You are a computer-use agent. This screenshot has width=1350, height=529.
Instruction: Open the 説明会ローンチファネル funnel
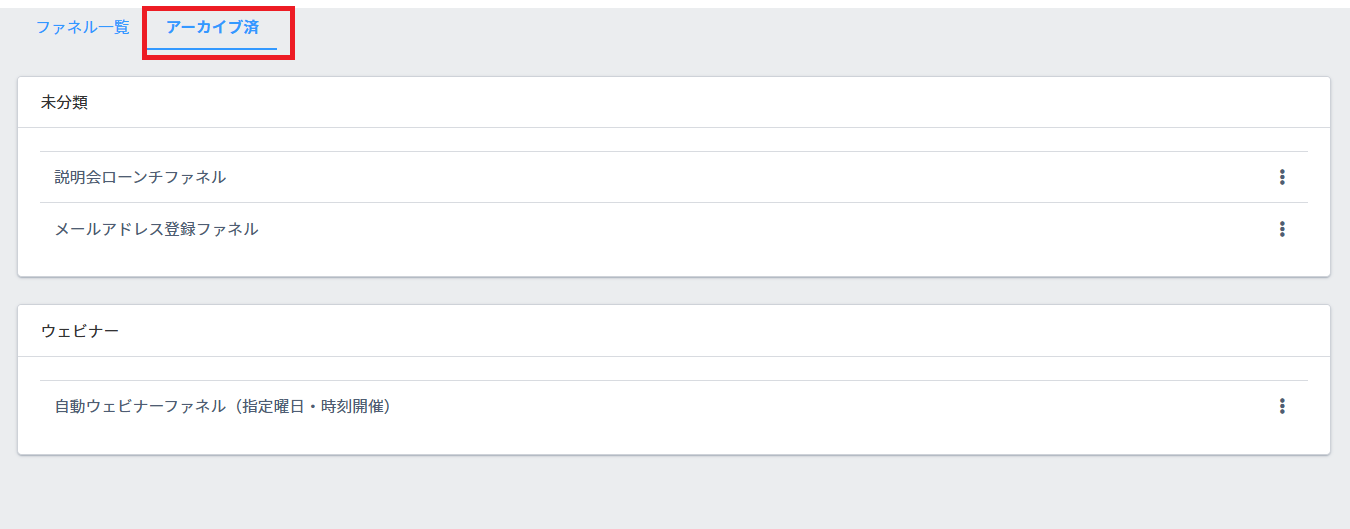(140, 177)
